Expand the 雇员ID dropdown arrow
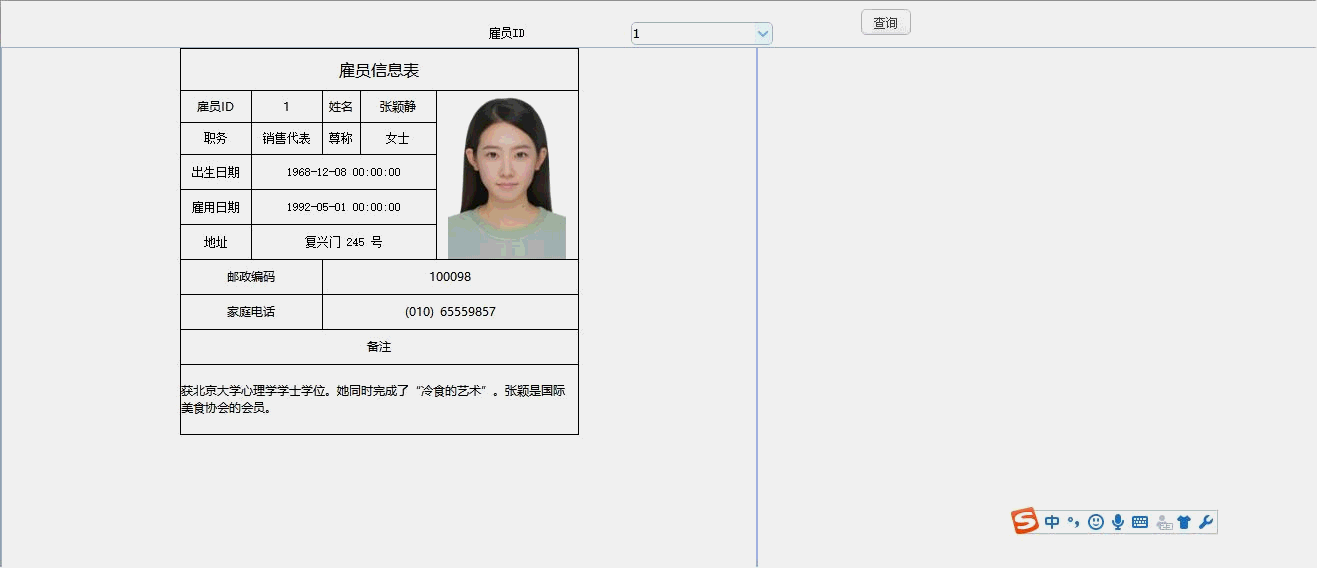The width and height of the screenshot is (1317, 568). point(763,34)
